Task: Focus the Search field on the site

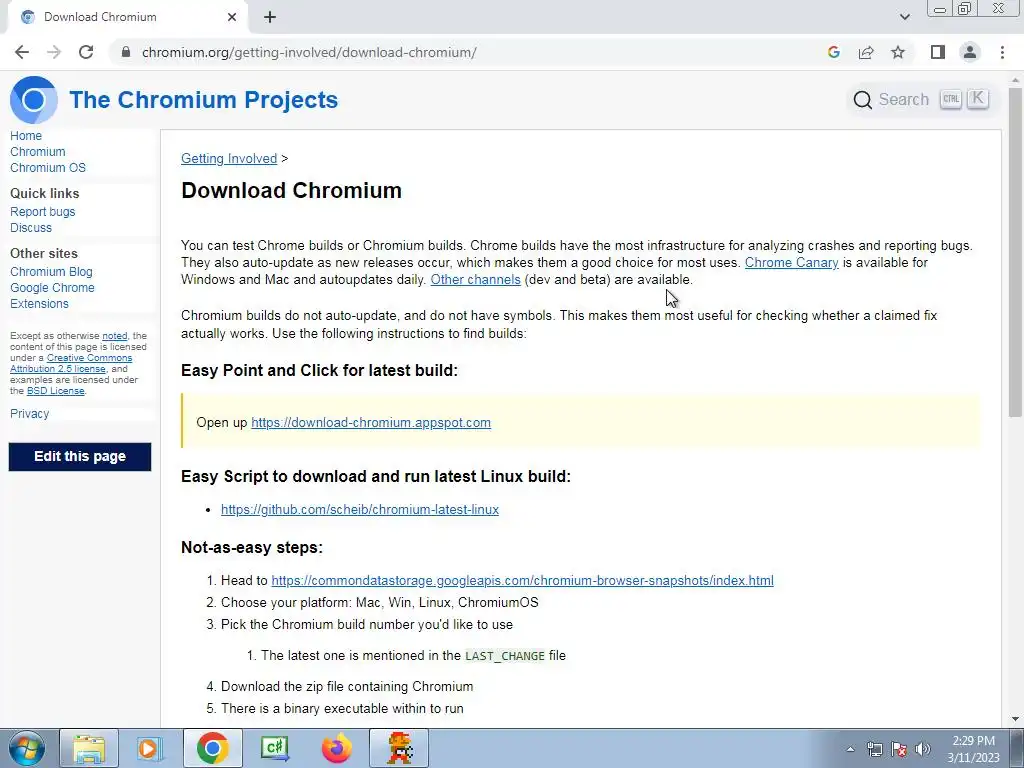Action: (923, 100)
